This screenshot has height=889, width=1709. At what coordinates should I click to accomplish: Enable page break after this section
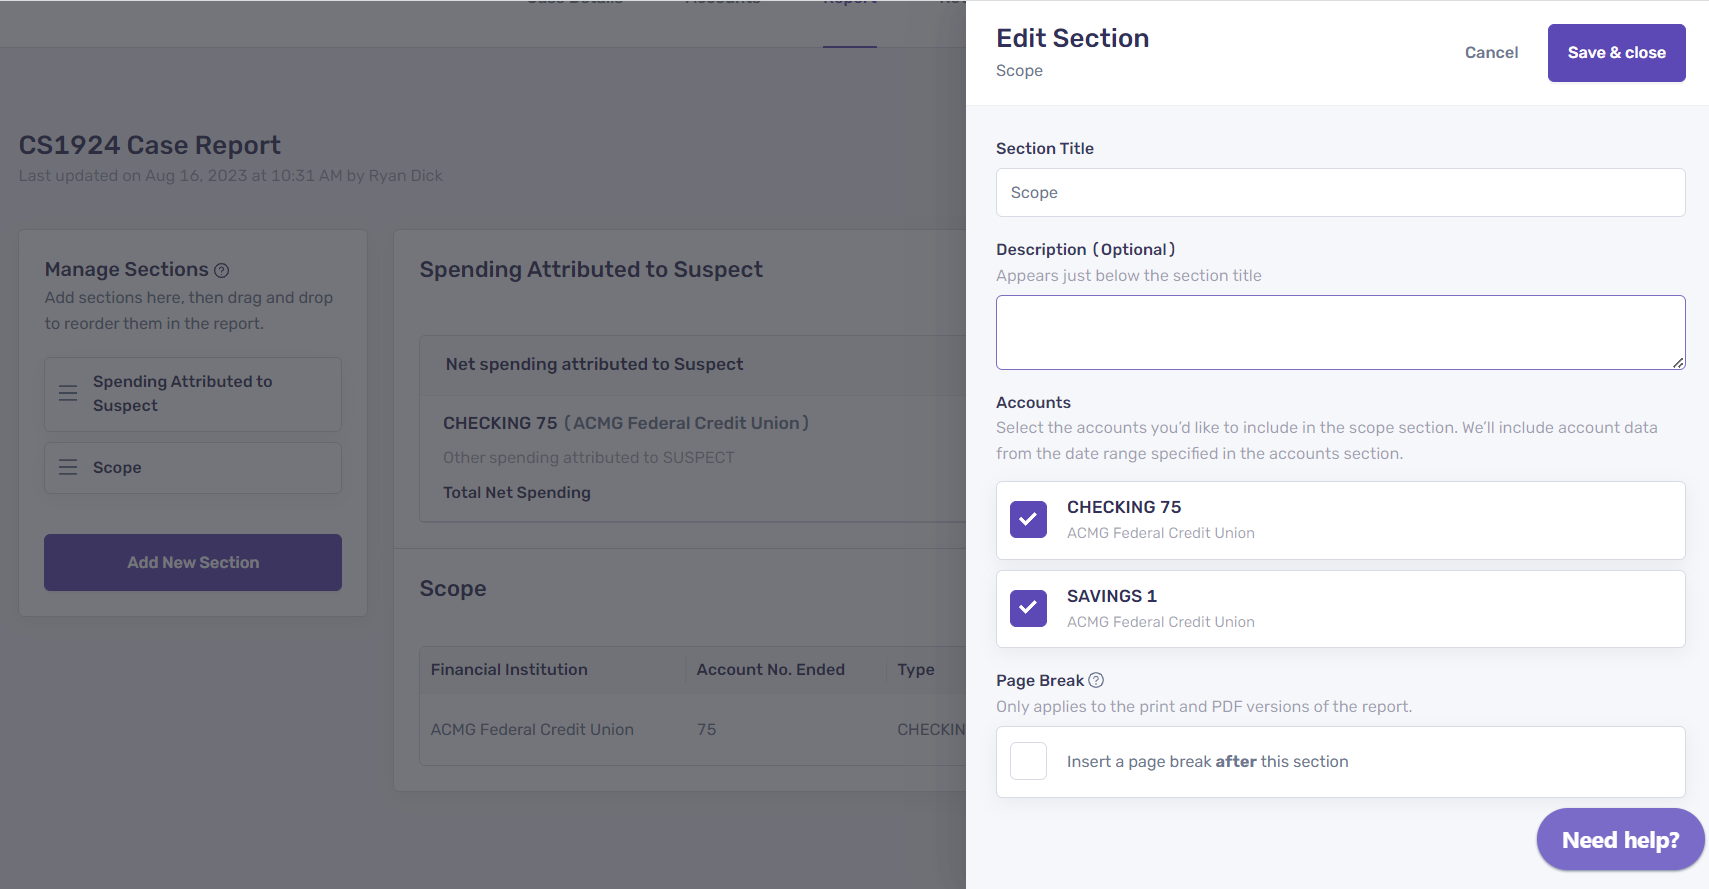point(1028,761)
